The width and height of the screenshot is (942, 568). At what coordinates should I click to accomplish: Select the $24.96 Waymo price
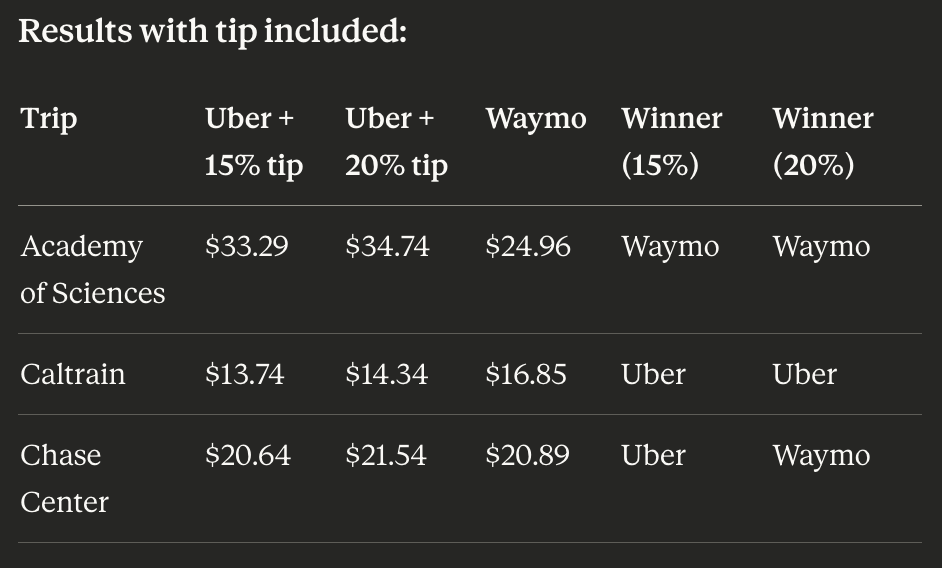click(528, 247)
